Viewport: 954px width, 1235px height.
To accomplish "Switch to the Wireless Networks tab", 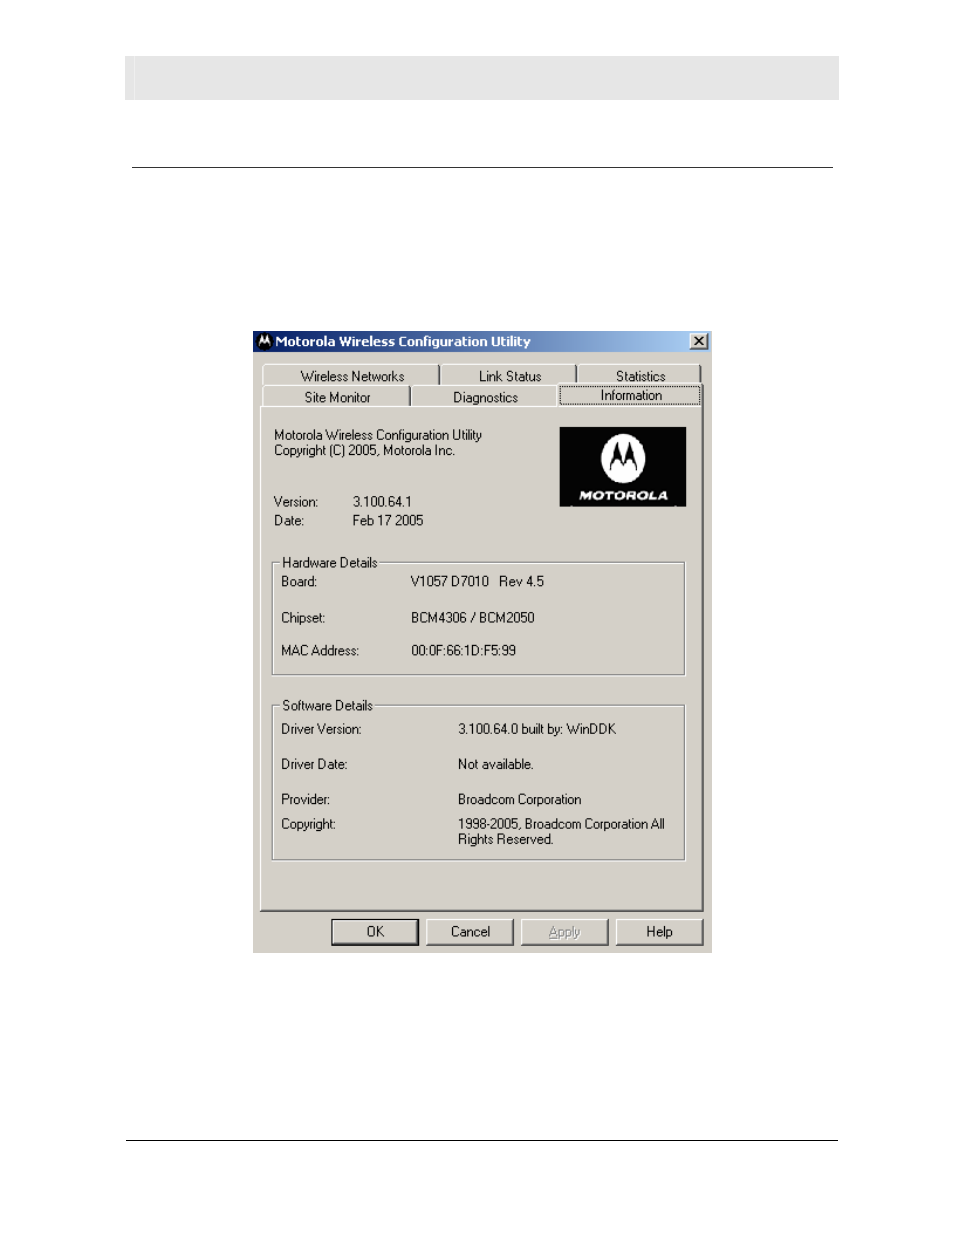I will click(x=352, y=376).
